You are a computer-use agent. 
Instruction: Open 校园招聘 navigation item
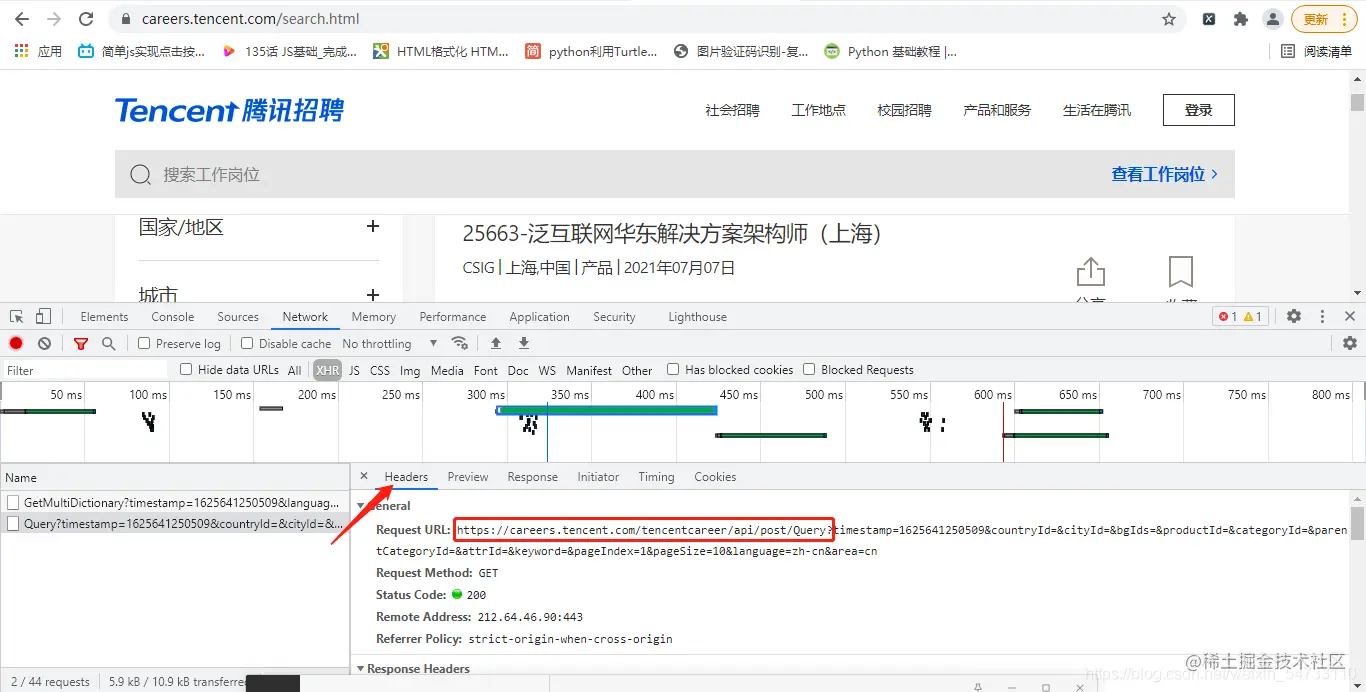click(x=904, y=110)
